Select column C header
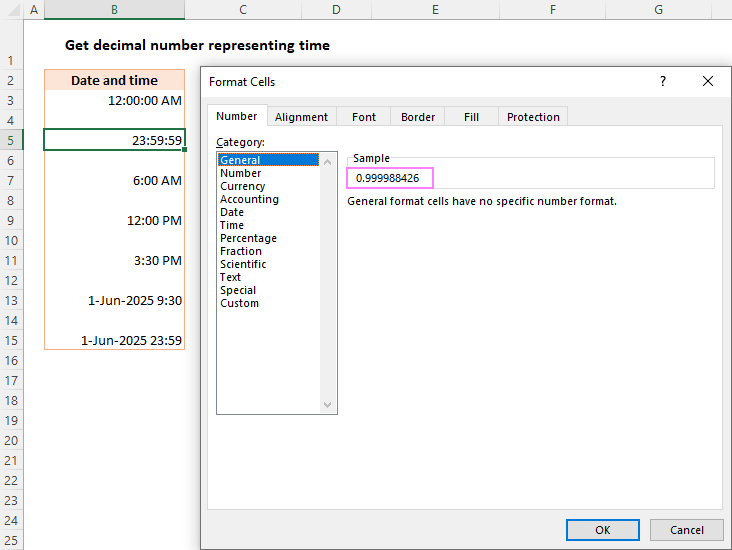The width and height of the screenshot is (732, 550). [243, 9]
